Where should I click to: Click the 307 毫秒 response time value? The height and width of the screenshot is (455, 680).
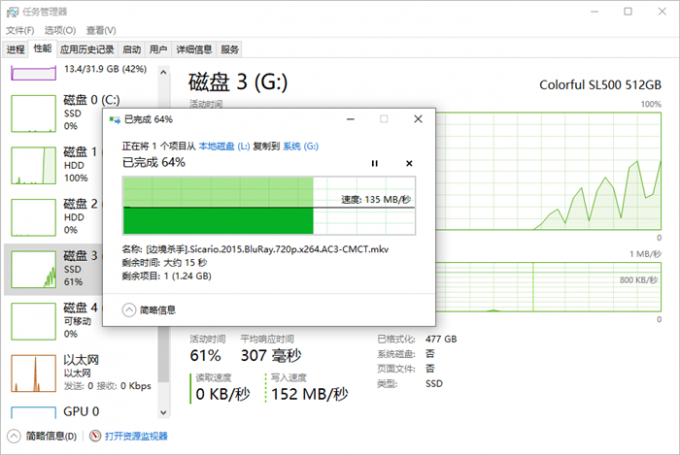click(x=271, y=356)
